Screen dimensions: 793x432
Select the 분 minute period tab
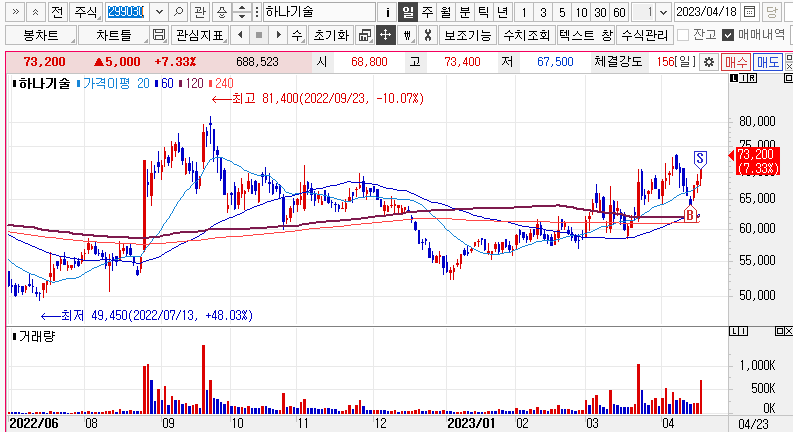[x=464, y=12]
